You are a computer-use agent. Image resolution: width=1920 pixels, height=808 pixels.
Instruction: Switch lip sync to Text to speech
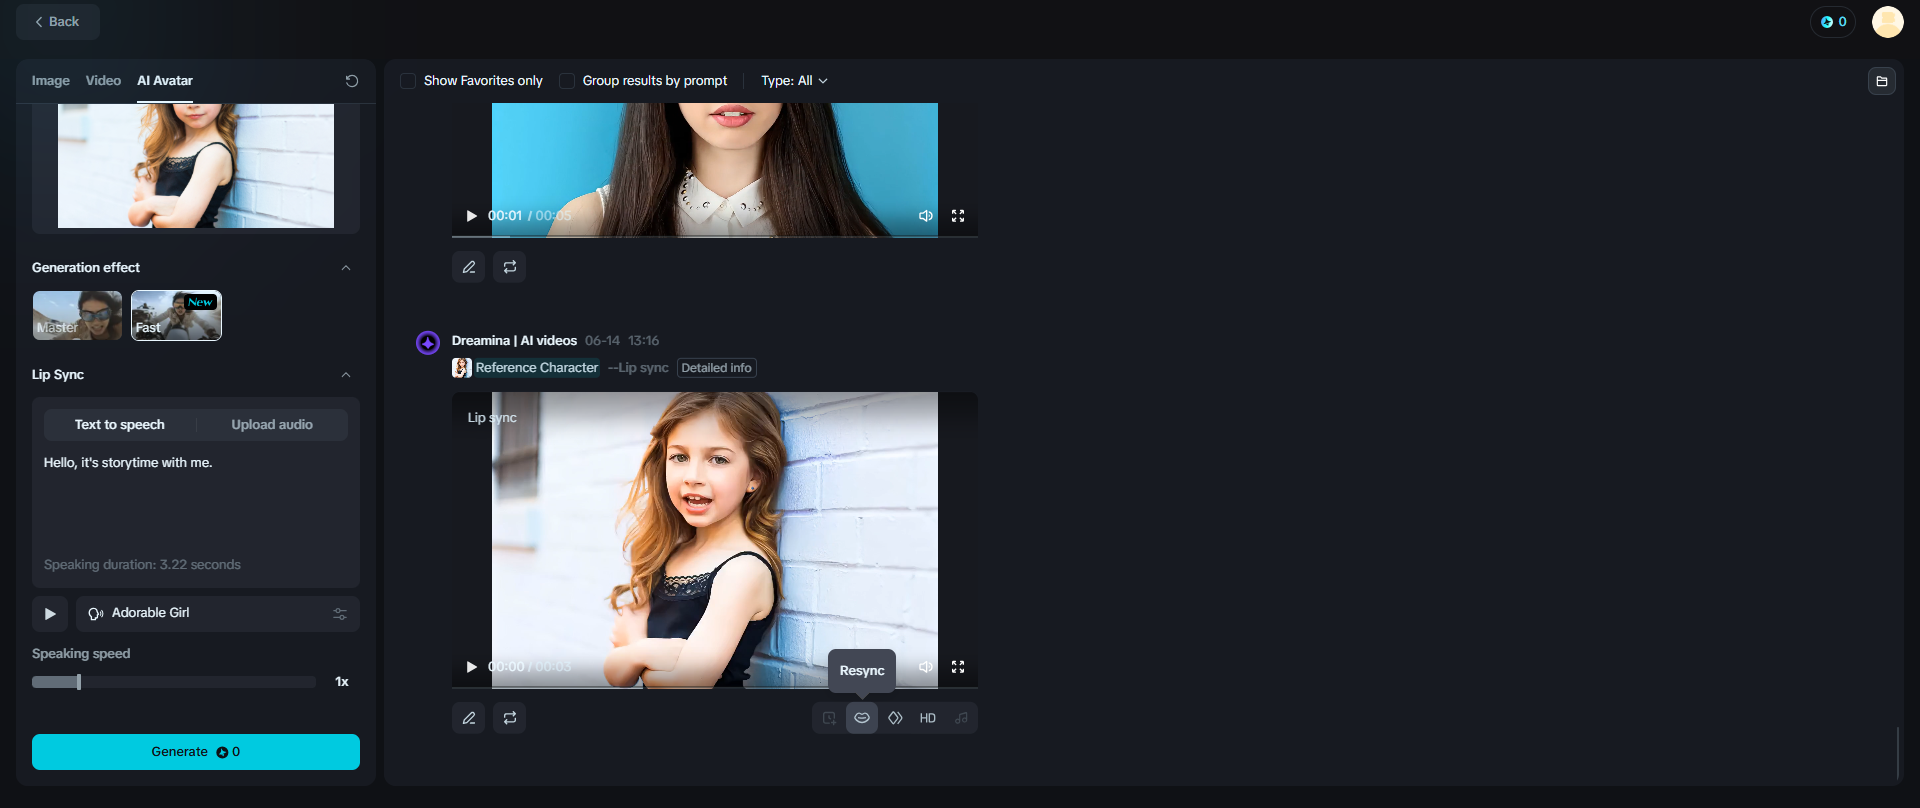click(x=120, y=425)
